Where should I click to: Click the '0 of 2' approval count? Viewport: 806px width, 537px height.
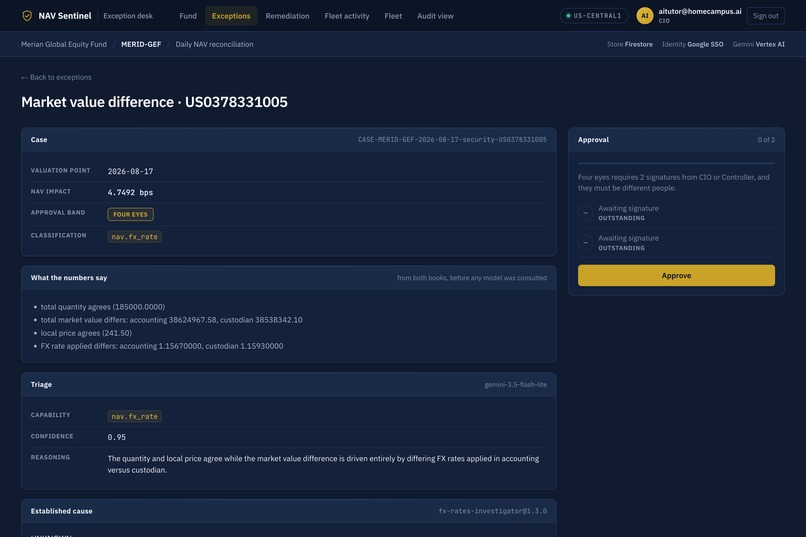click(766, 140)
